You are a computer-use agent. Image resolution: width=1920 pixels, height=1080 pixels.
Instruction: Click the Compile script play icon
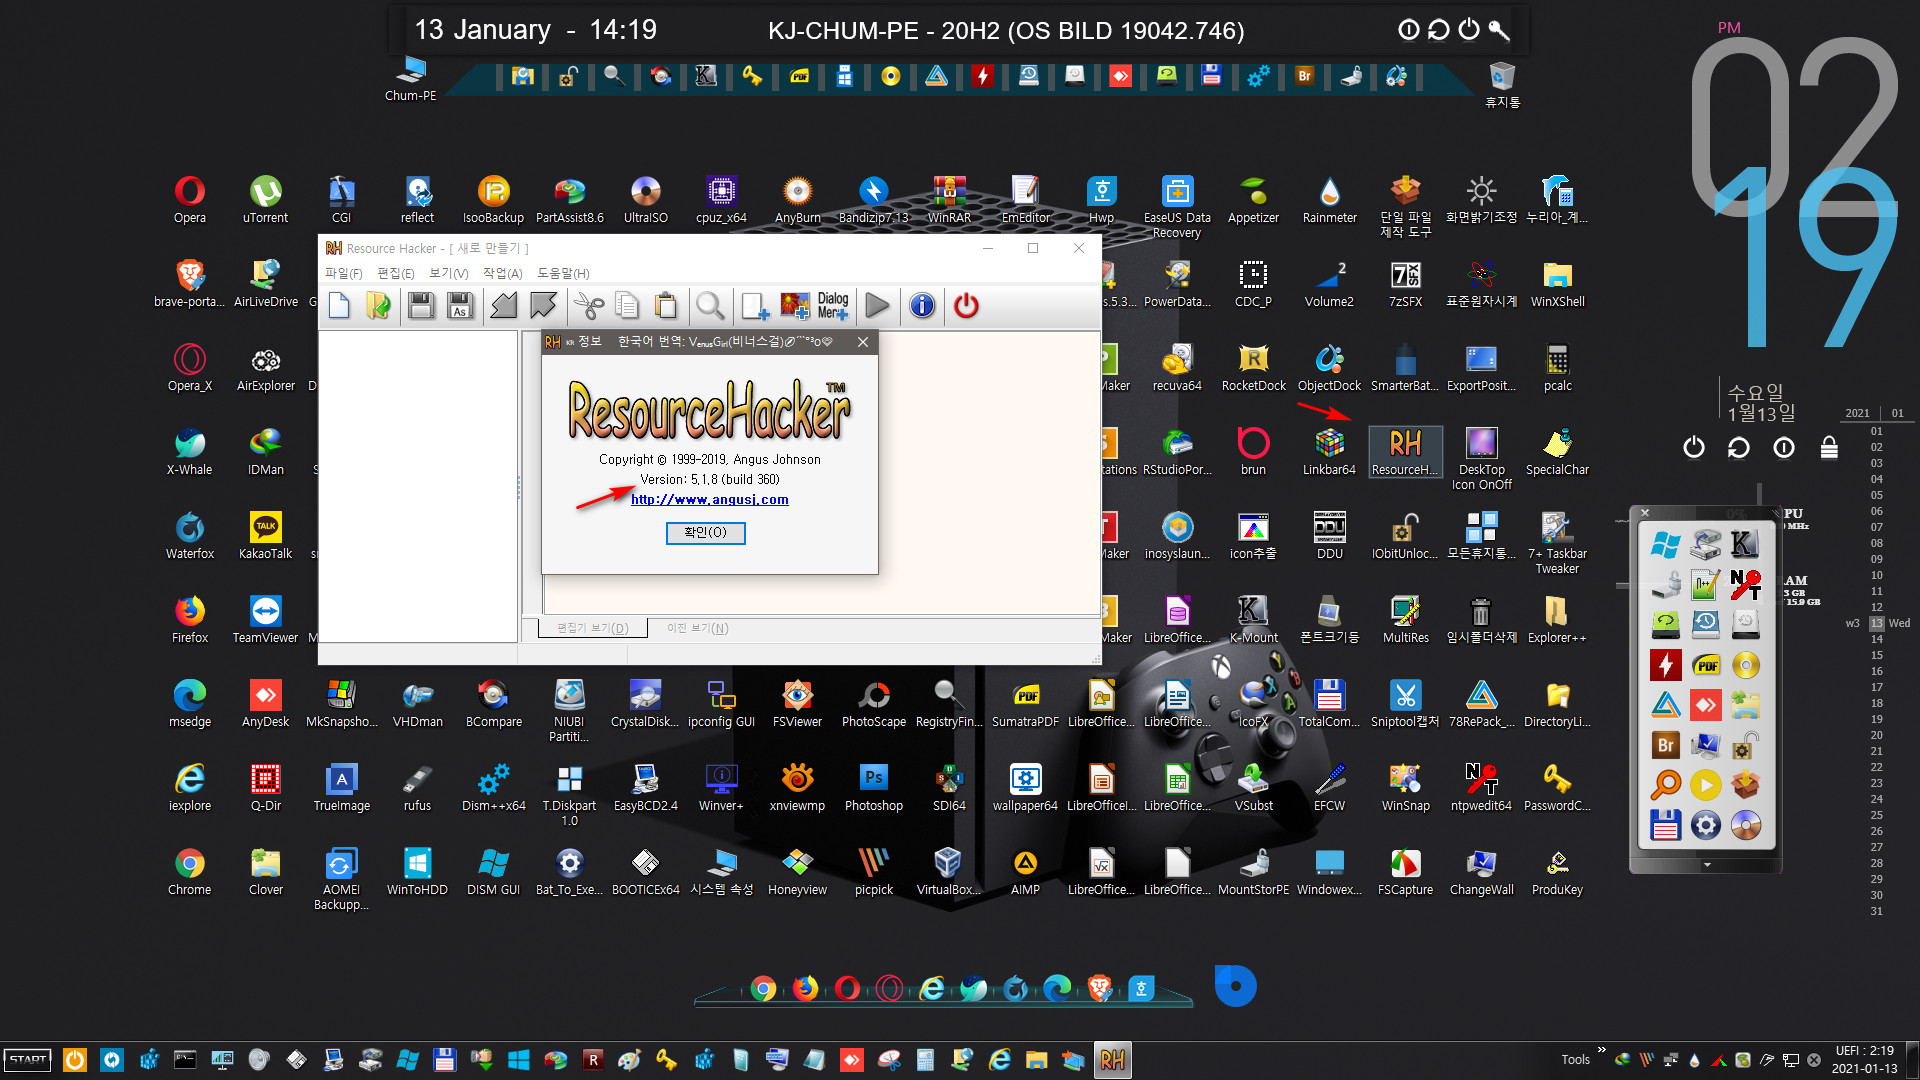tap(877, 306)
